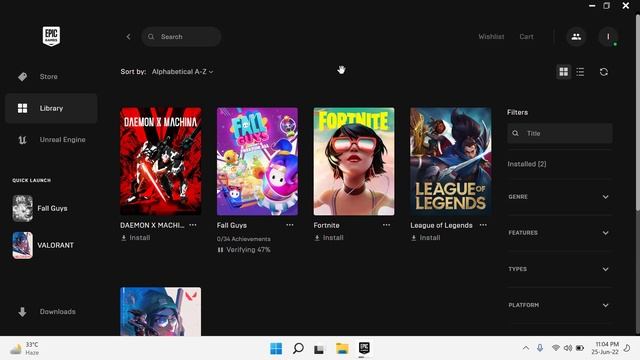Show hidden tray icons
Image resolution: width=640 pixels, height=360 pixels.
526,348
